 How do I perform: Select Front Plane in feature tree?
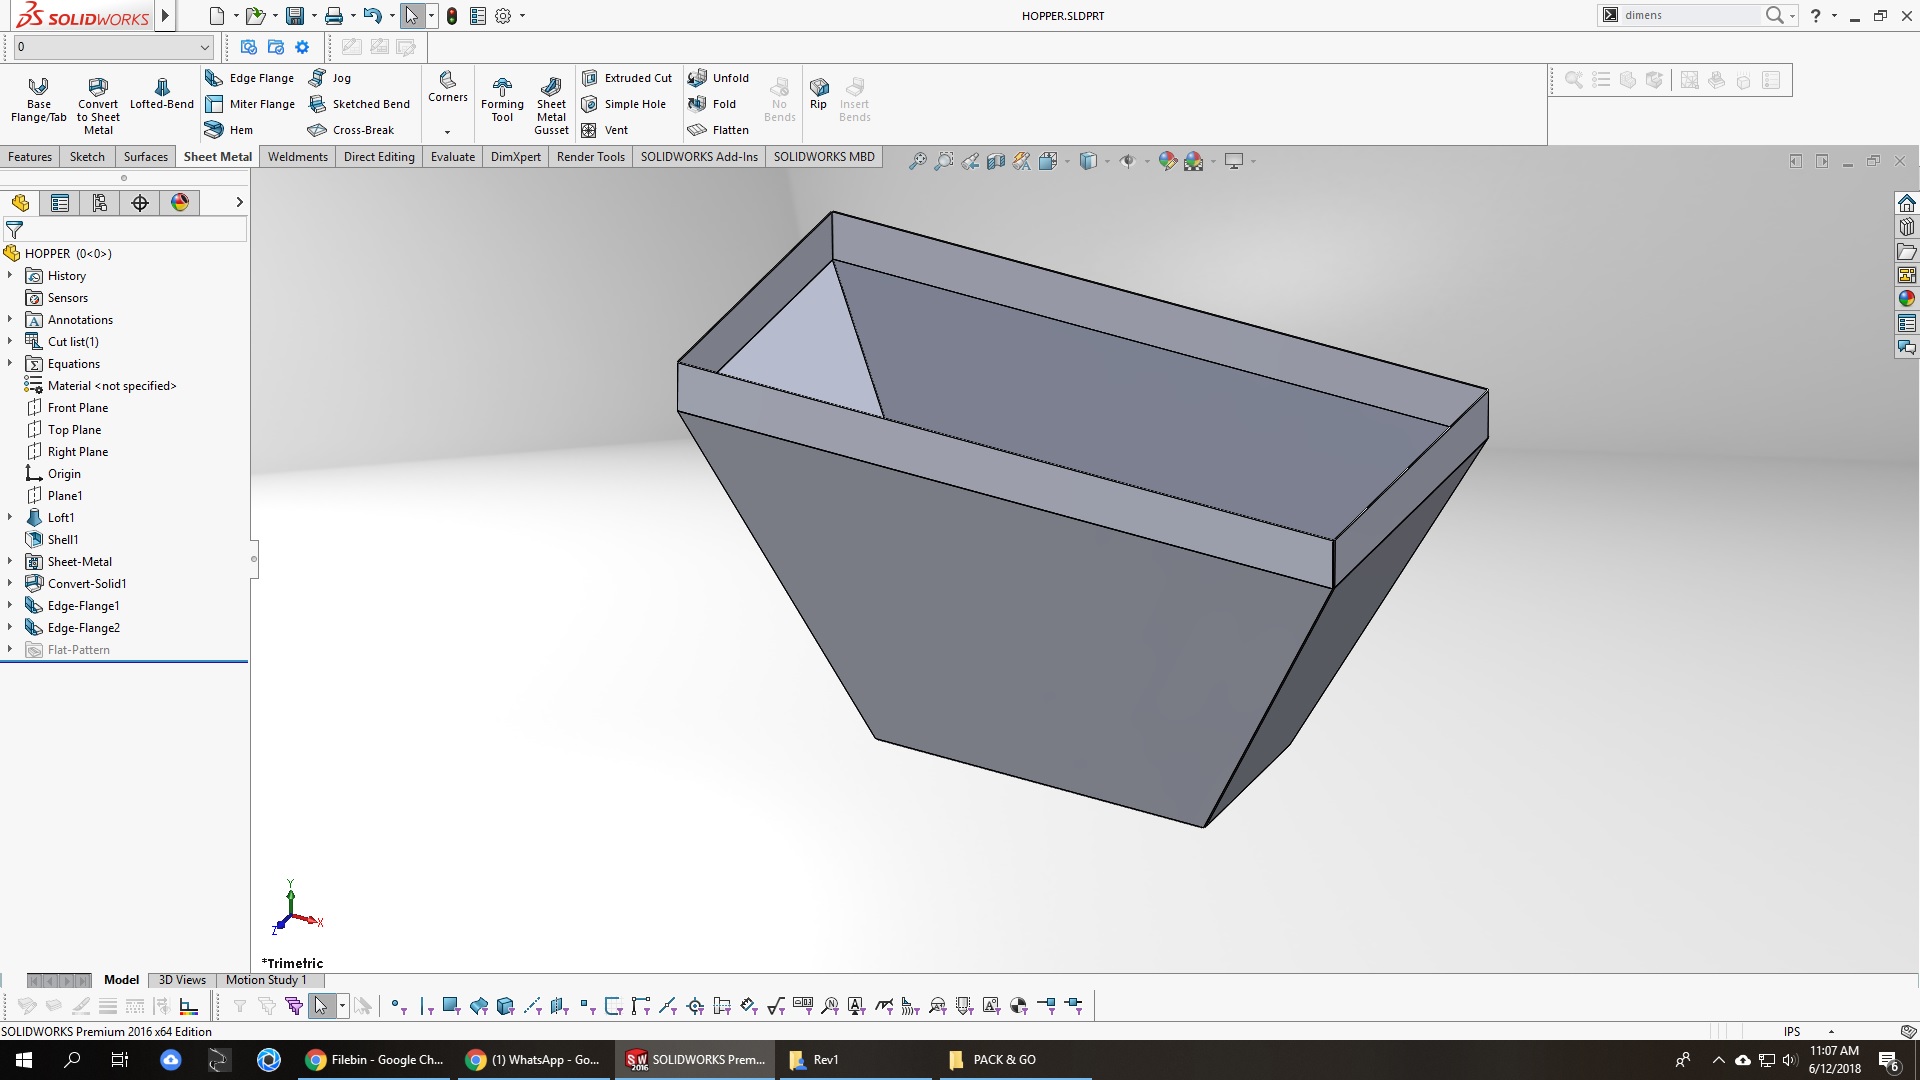78,407
